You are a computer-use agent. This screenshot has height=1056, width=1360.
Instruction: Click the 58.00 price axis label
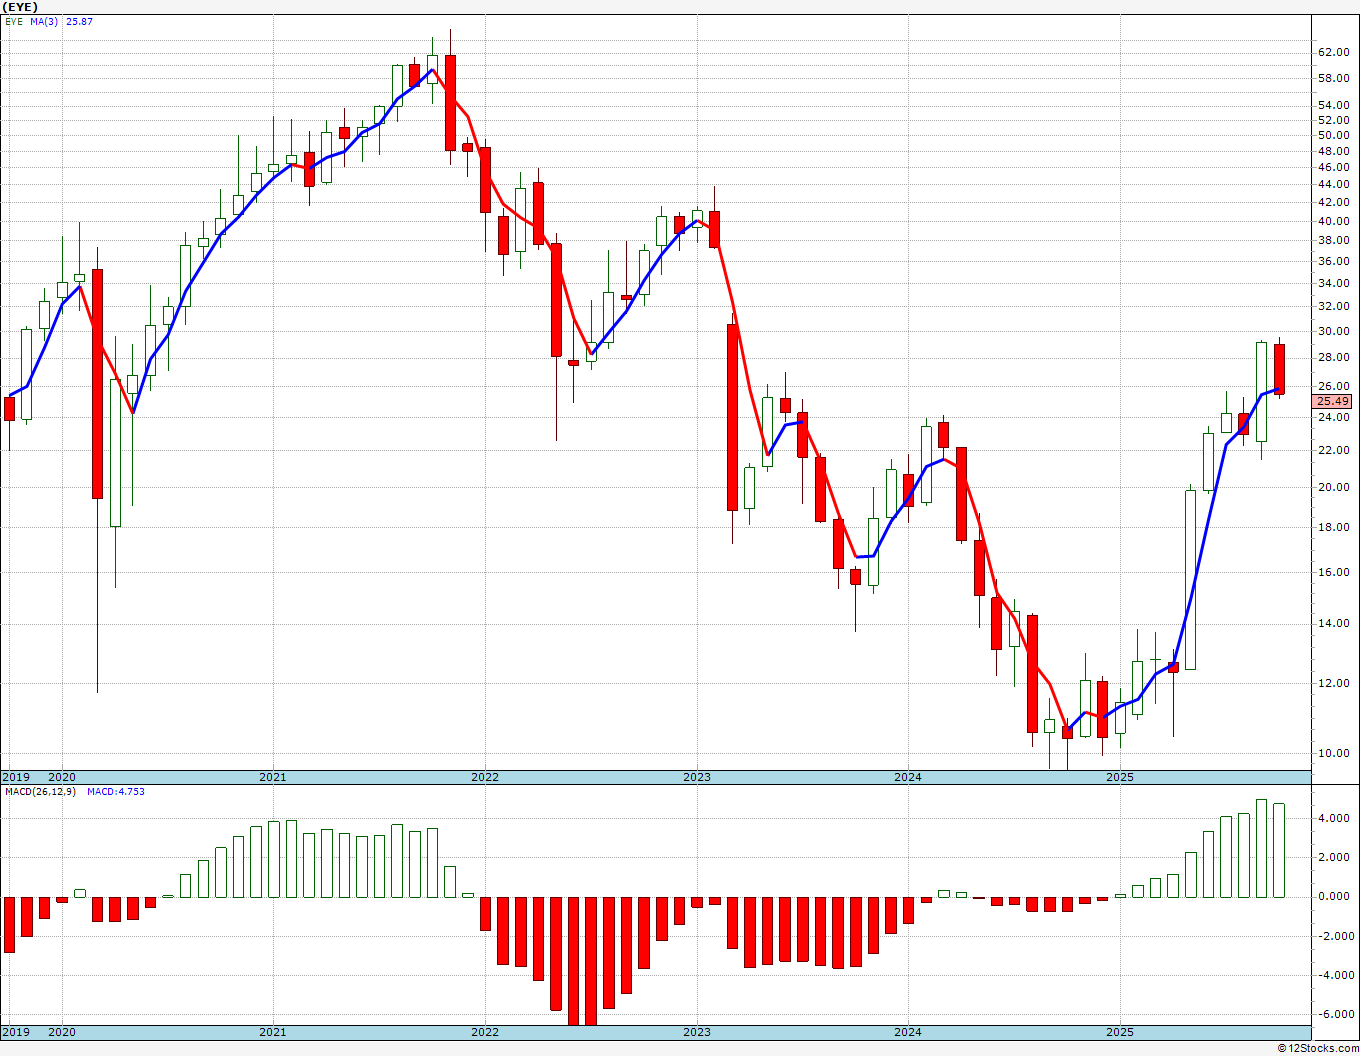click(1333, 78)
